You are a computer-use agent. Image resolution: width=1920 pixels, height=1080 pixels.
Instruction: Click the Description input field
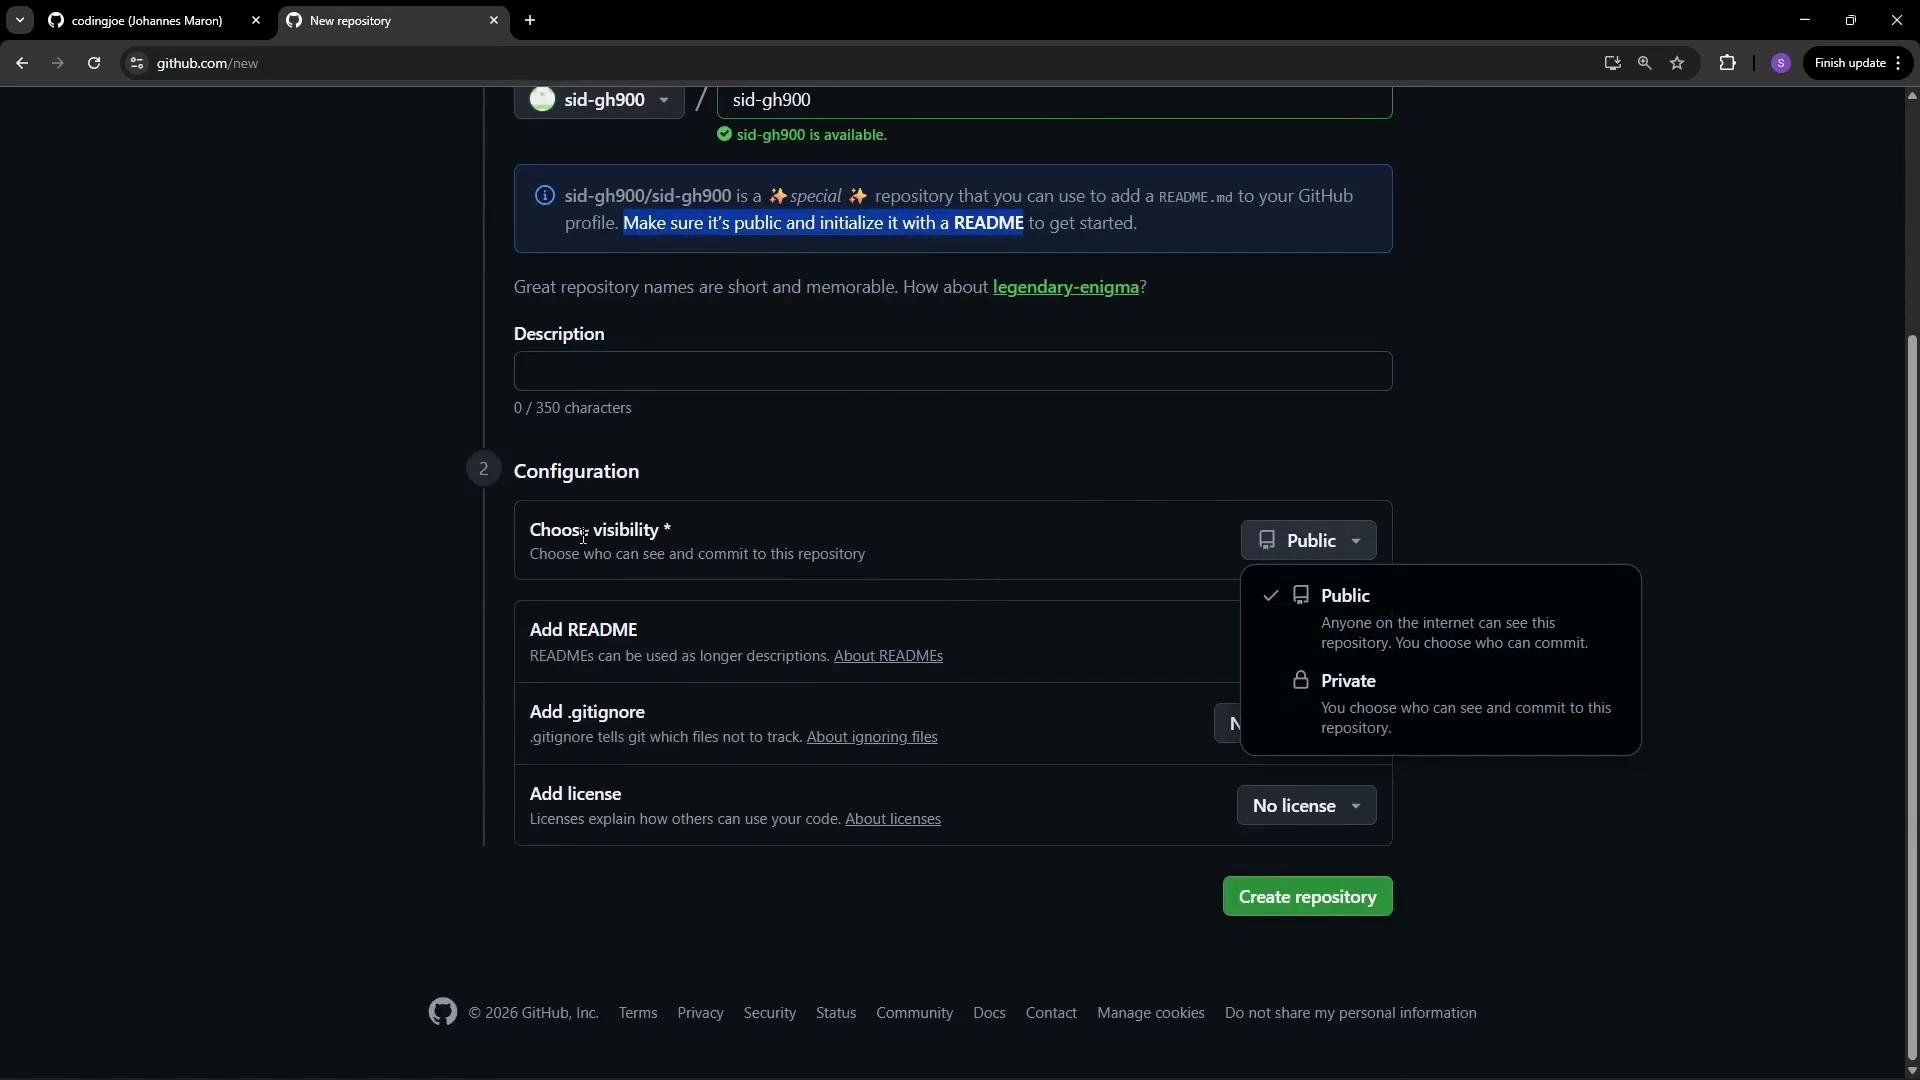pos(953,371)
